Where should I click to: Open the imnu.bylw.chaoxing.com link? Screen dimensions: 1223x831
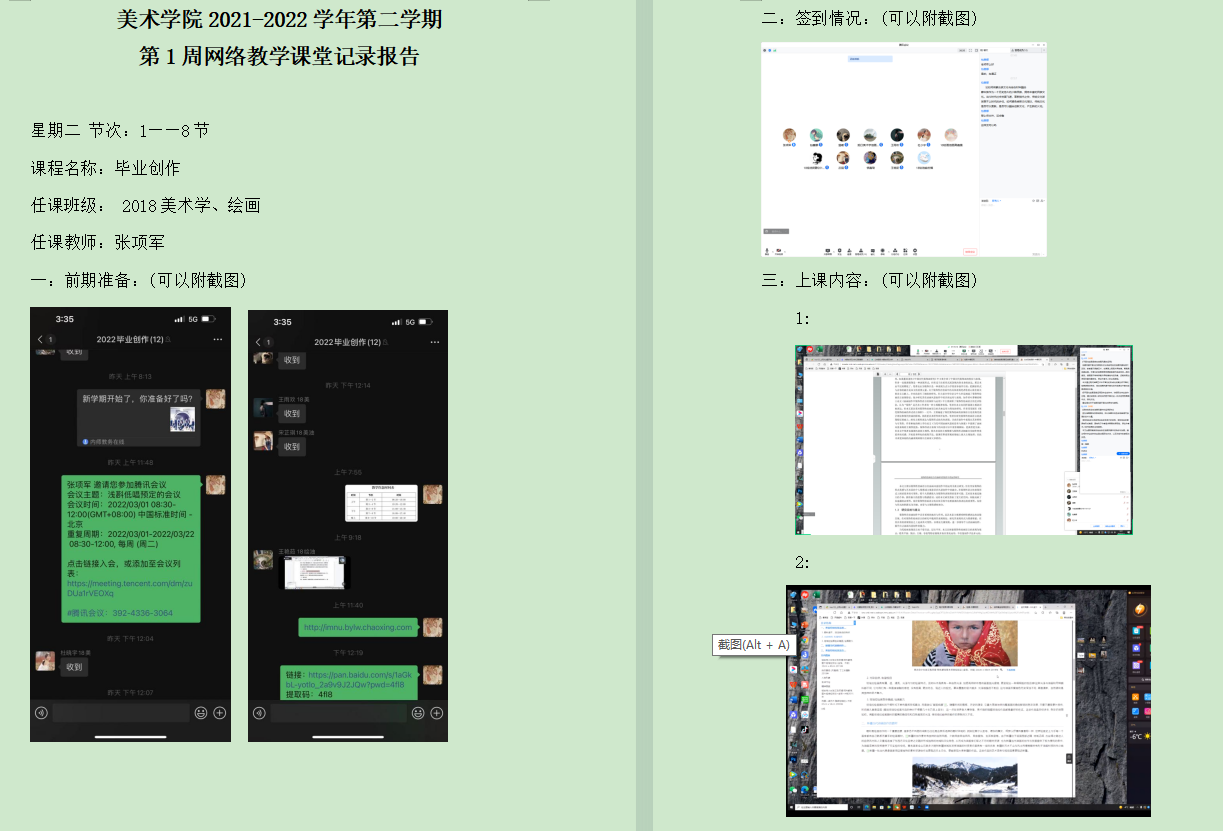coord(358,627)
